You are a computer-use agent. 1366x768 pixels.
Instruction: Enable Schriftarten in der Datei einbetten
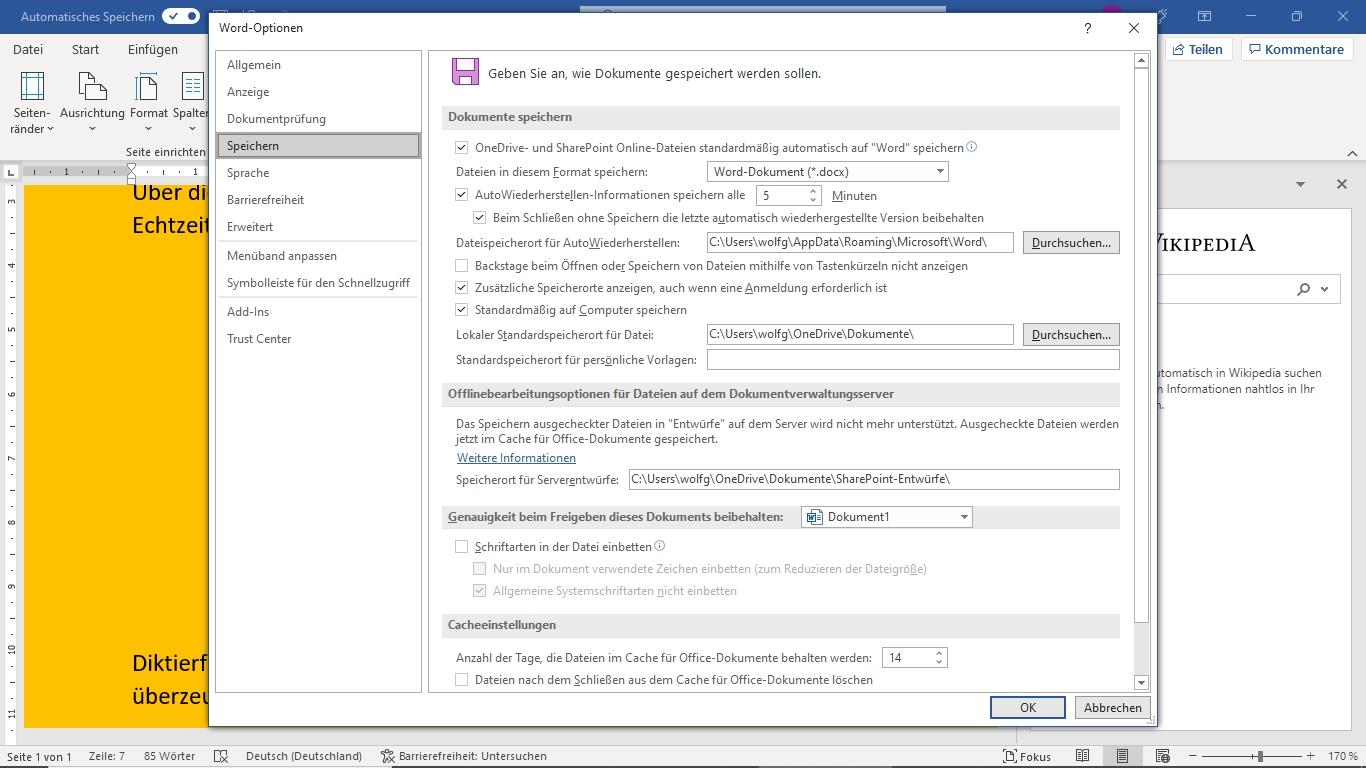point(461,547)
